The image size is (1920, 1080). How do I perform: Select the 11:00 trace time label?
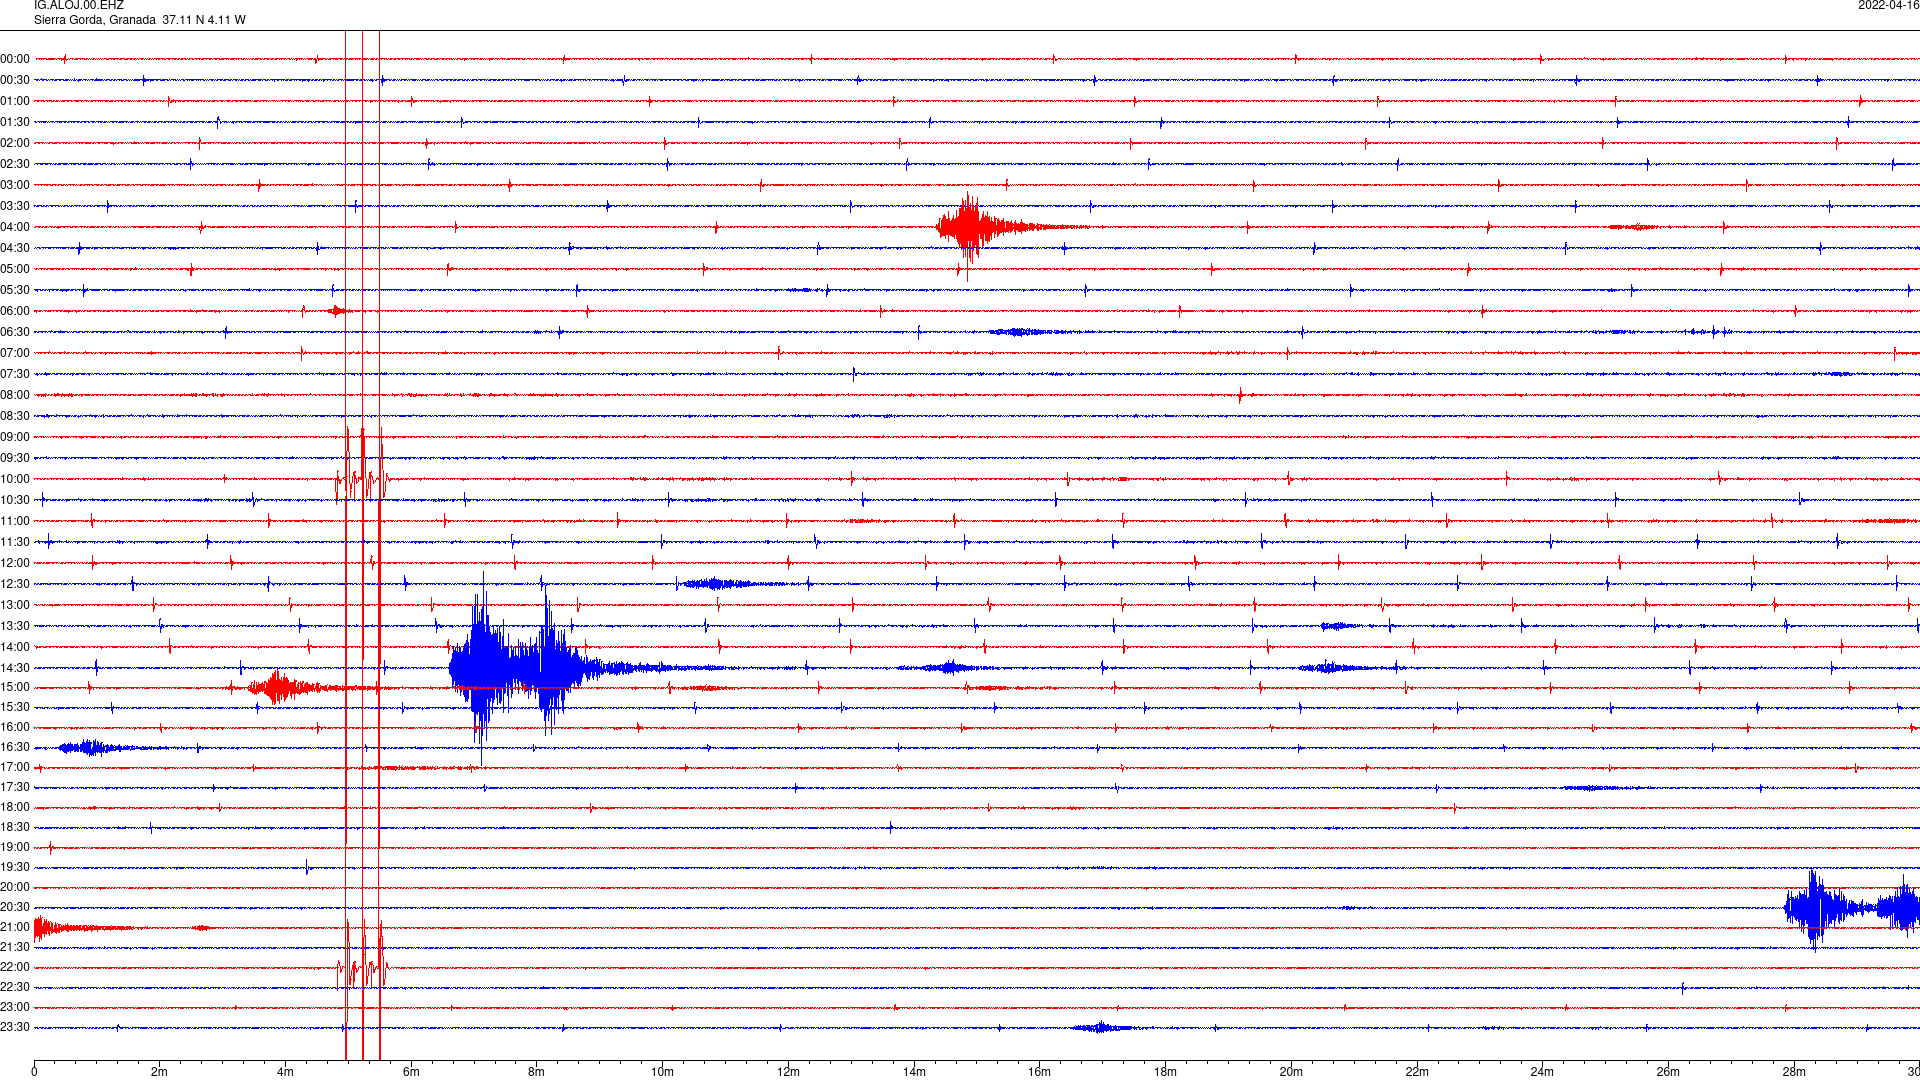click(15, 521)
